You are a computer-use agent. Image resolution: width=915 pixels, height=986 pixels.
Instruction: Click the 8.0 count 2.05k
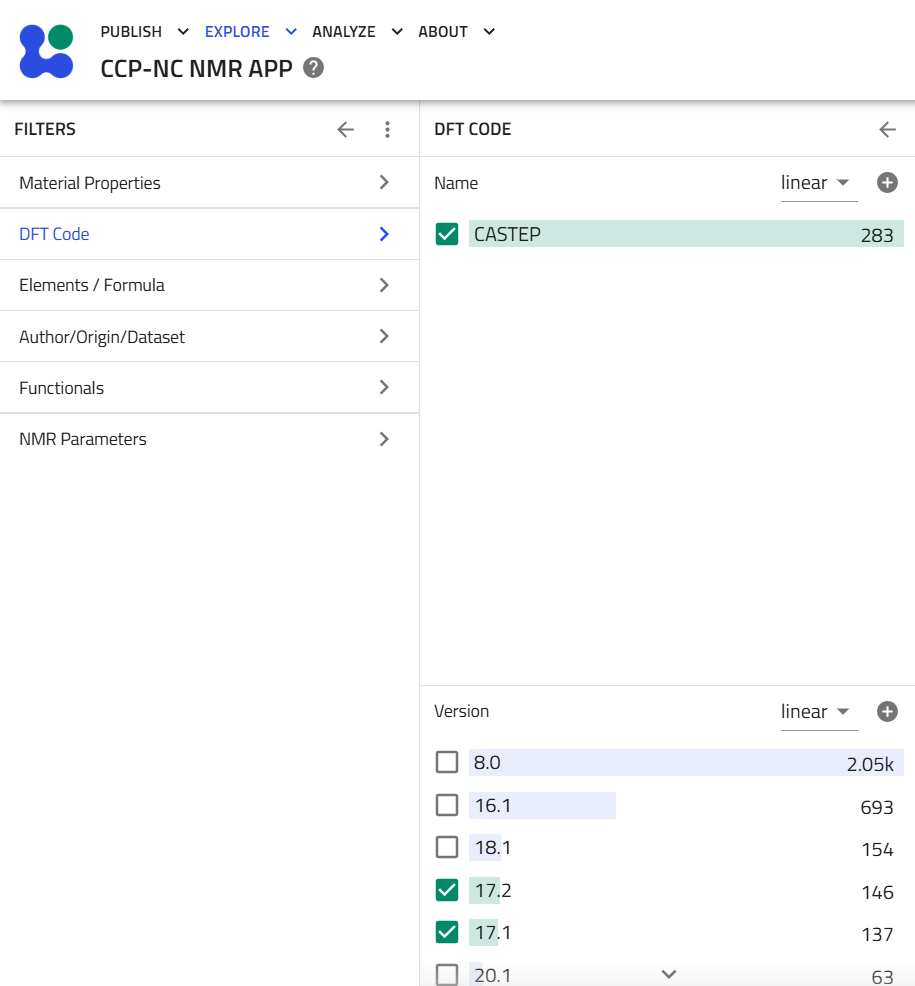point(870,764)
